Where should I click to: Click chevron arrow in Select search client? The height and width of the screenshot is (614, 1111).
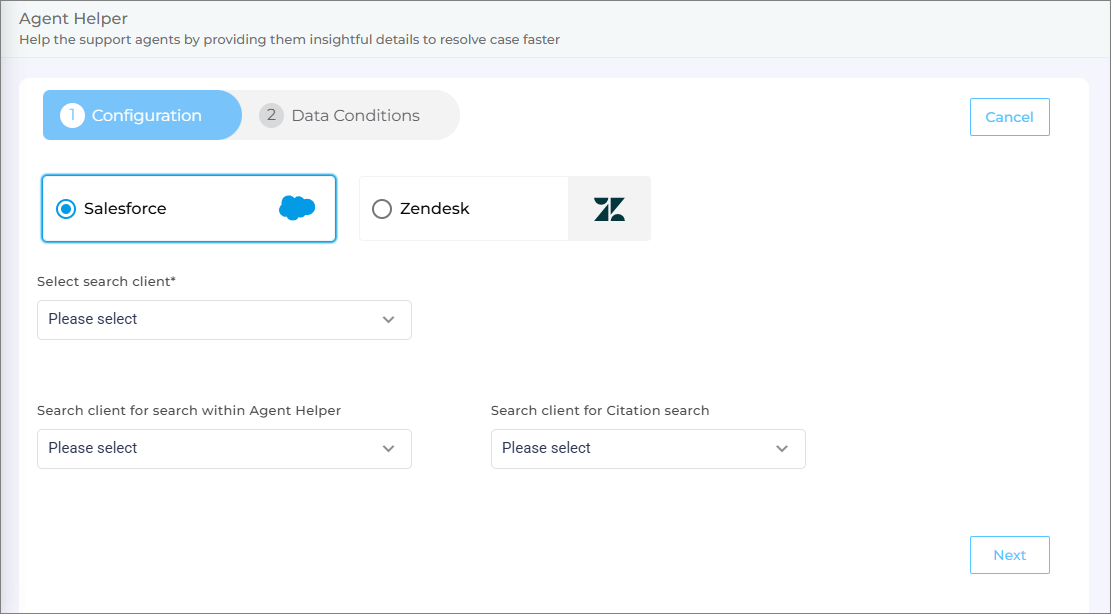(389, 320)
